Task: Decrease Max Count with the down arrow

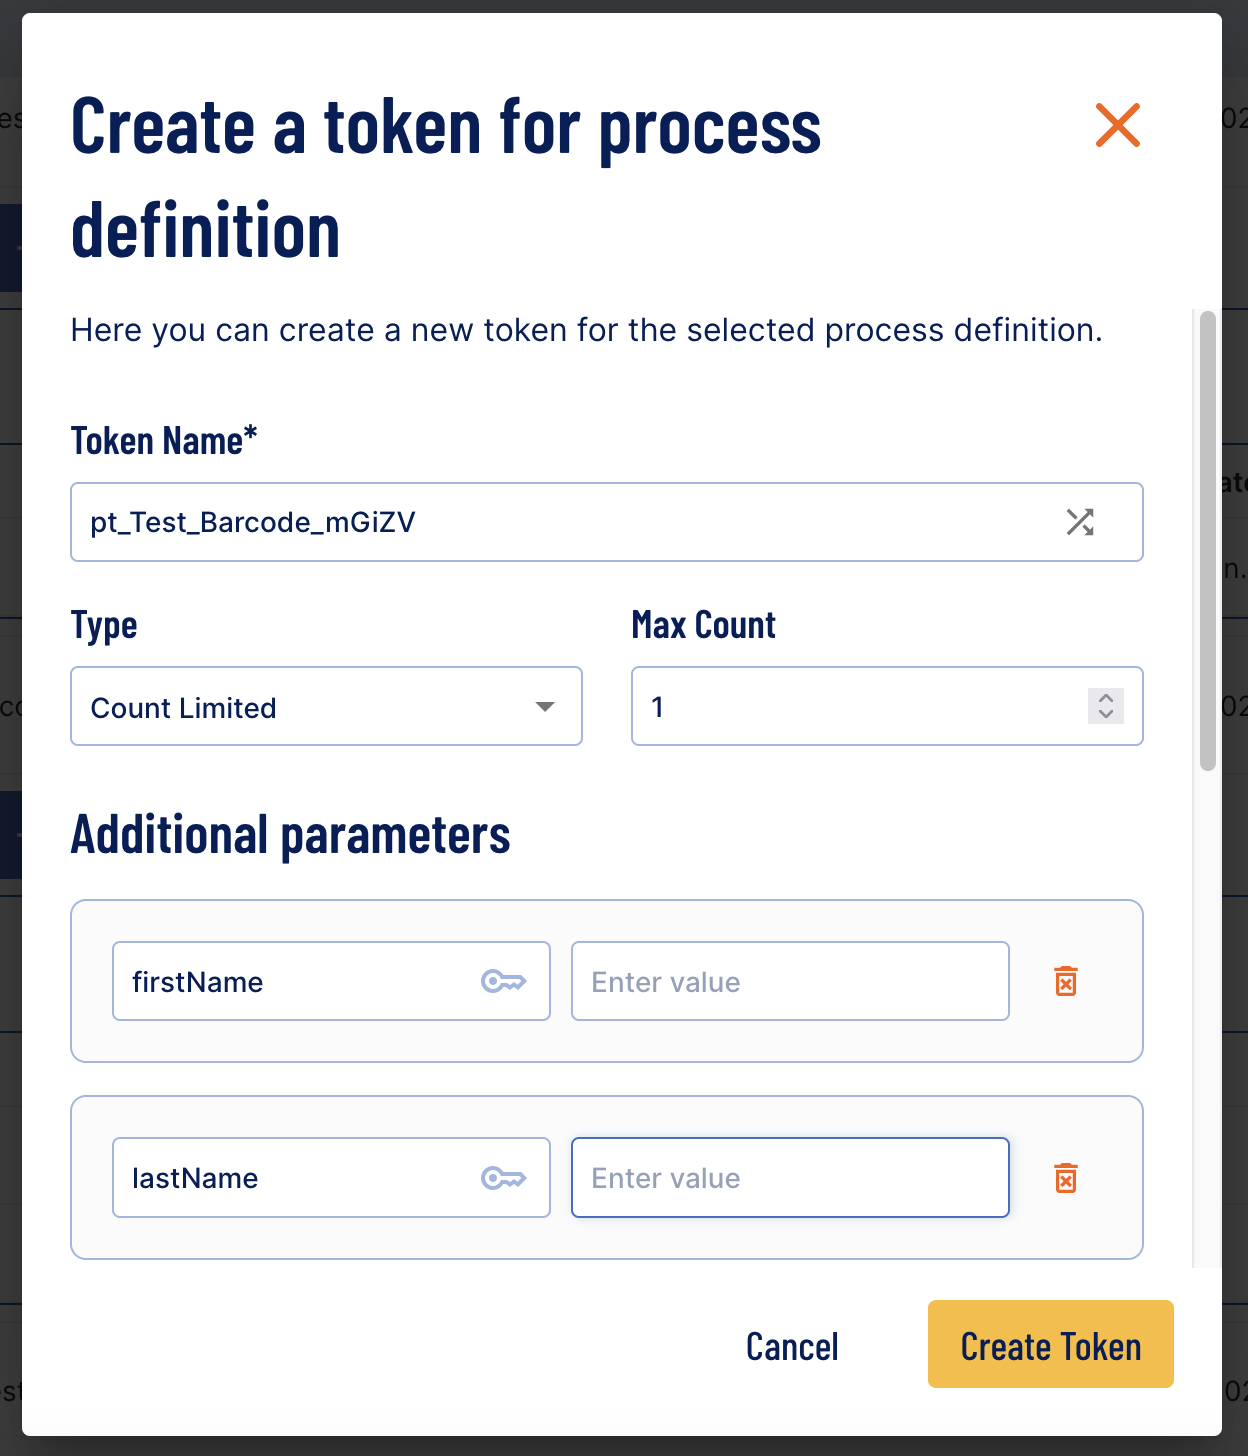Action: [x=1106, y=714]
